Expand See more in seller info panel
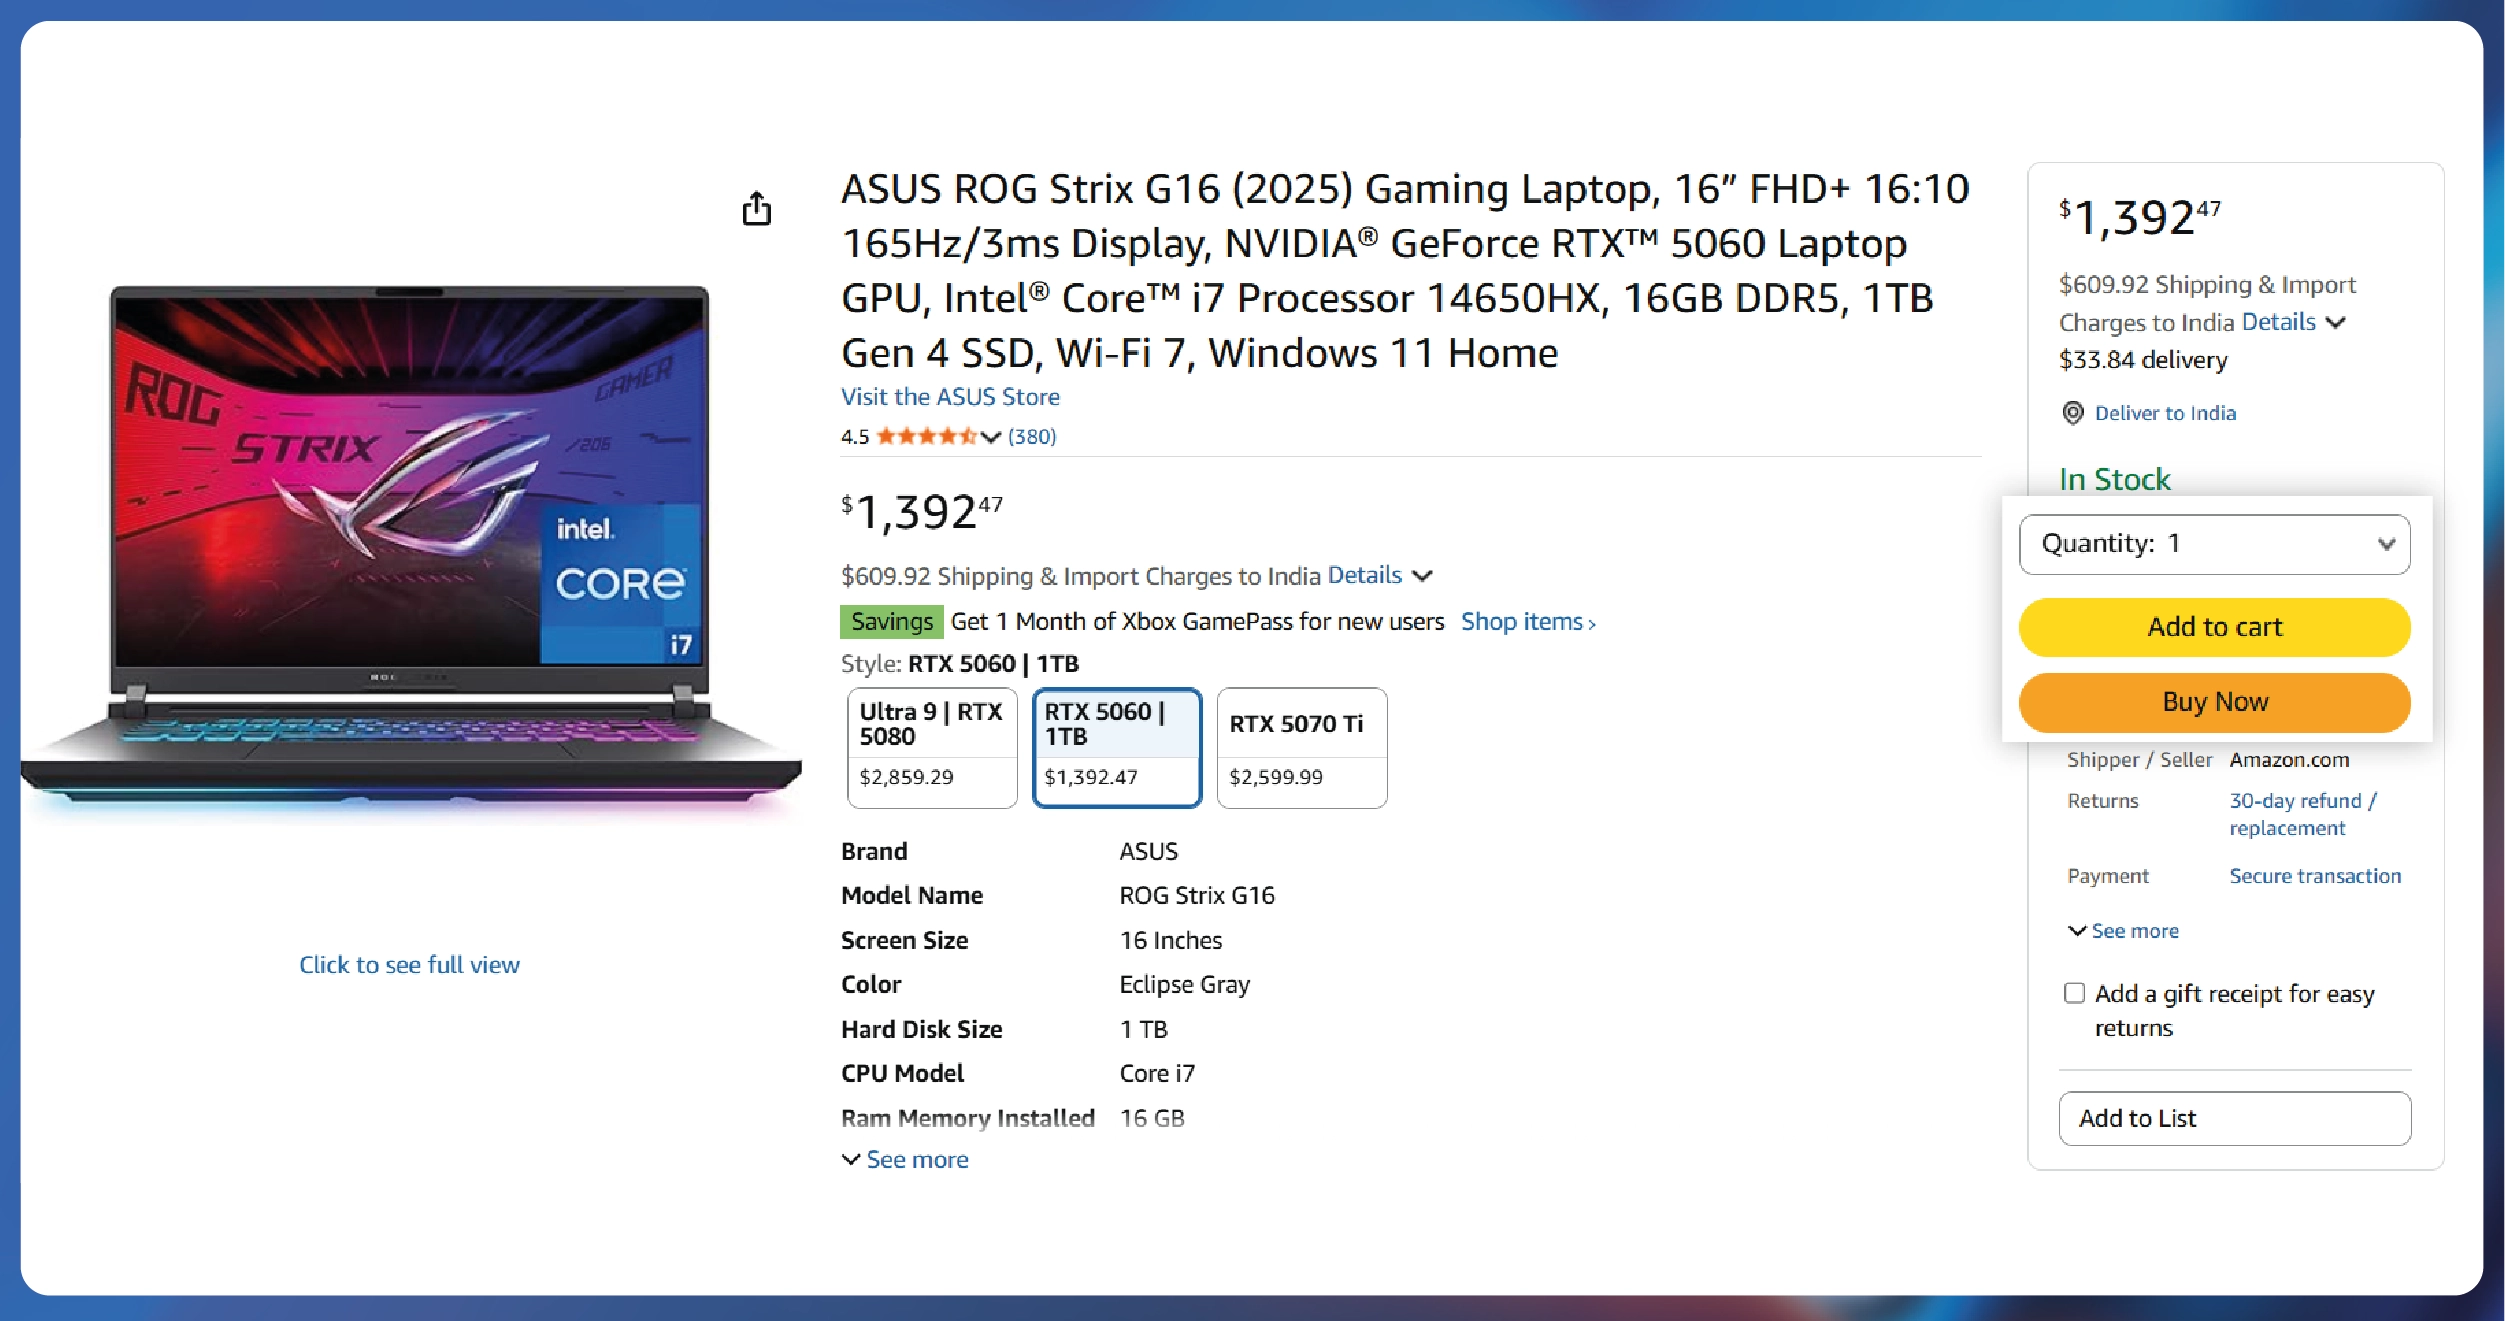Screen dimensions: 2505x1321 click(2123, 931)
